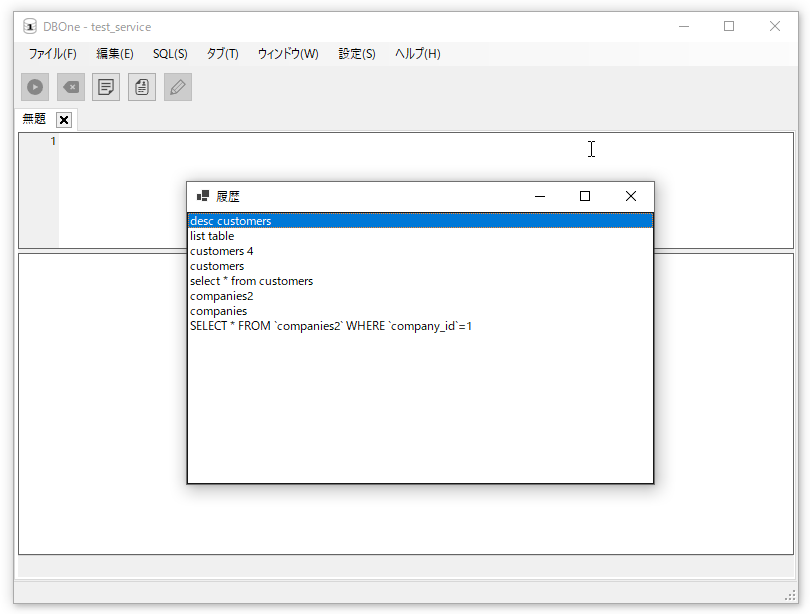The width and height of the screenshot is (810, 614).
Task: Click the run query play icon
Action: (x=35, y=87)
